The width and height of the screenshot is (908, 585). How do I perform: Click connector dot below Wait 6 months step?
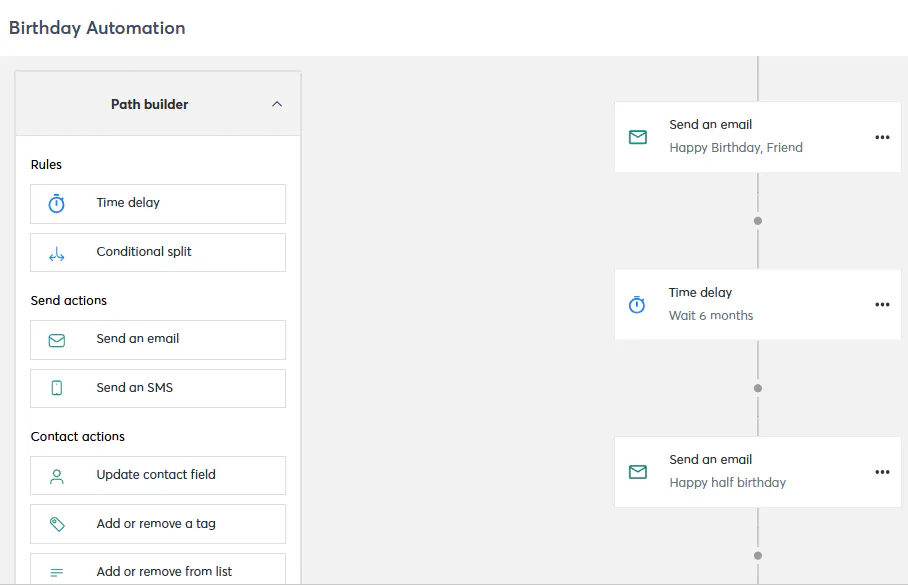(758, 388)
